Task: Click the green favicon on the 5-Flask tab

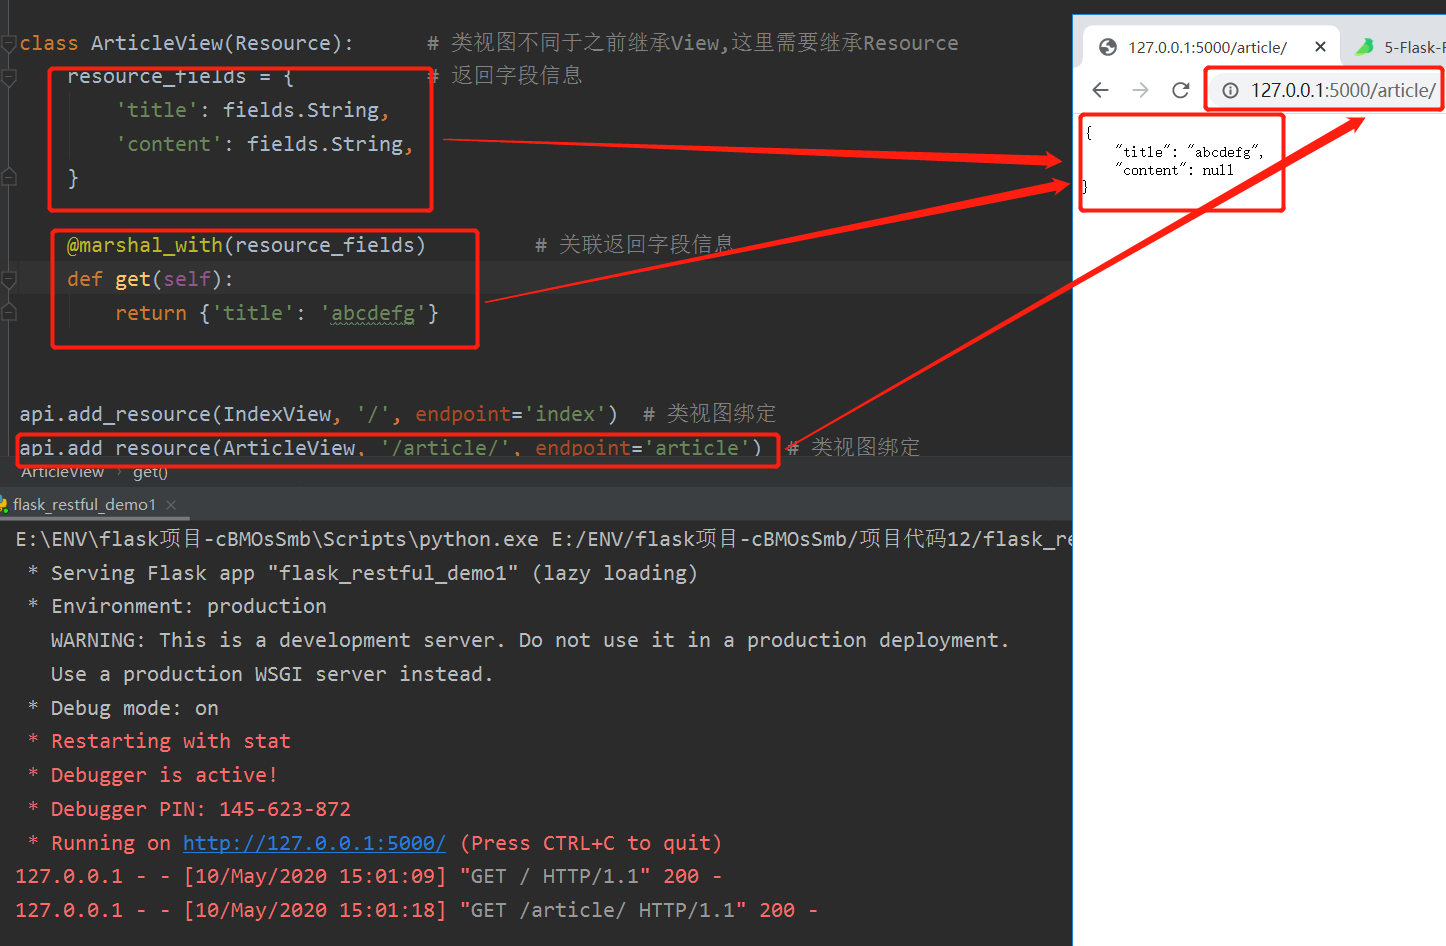Action: [1364, 46]
